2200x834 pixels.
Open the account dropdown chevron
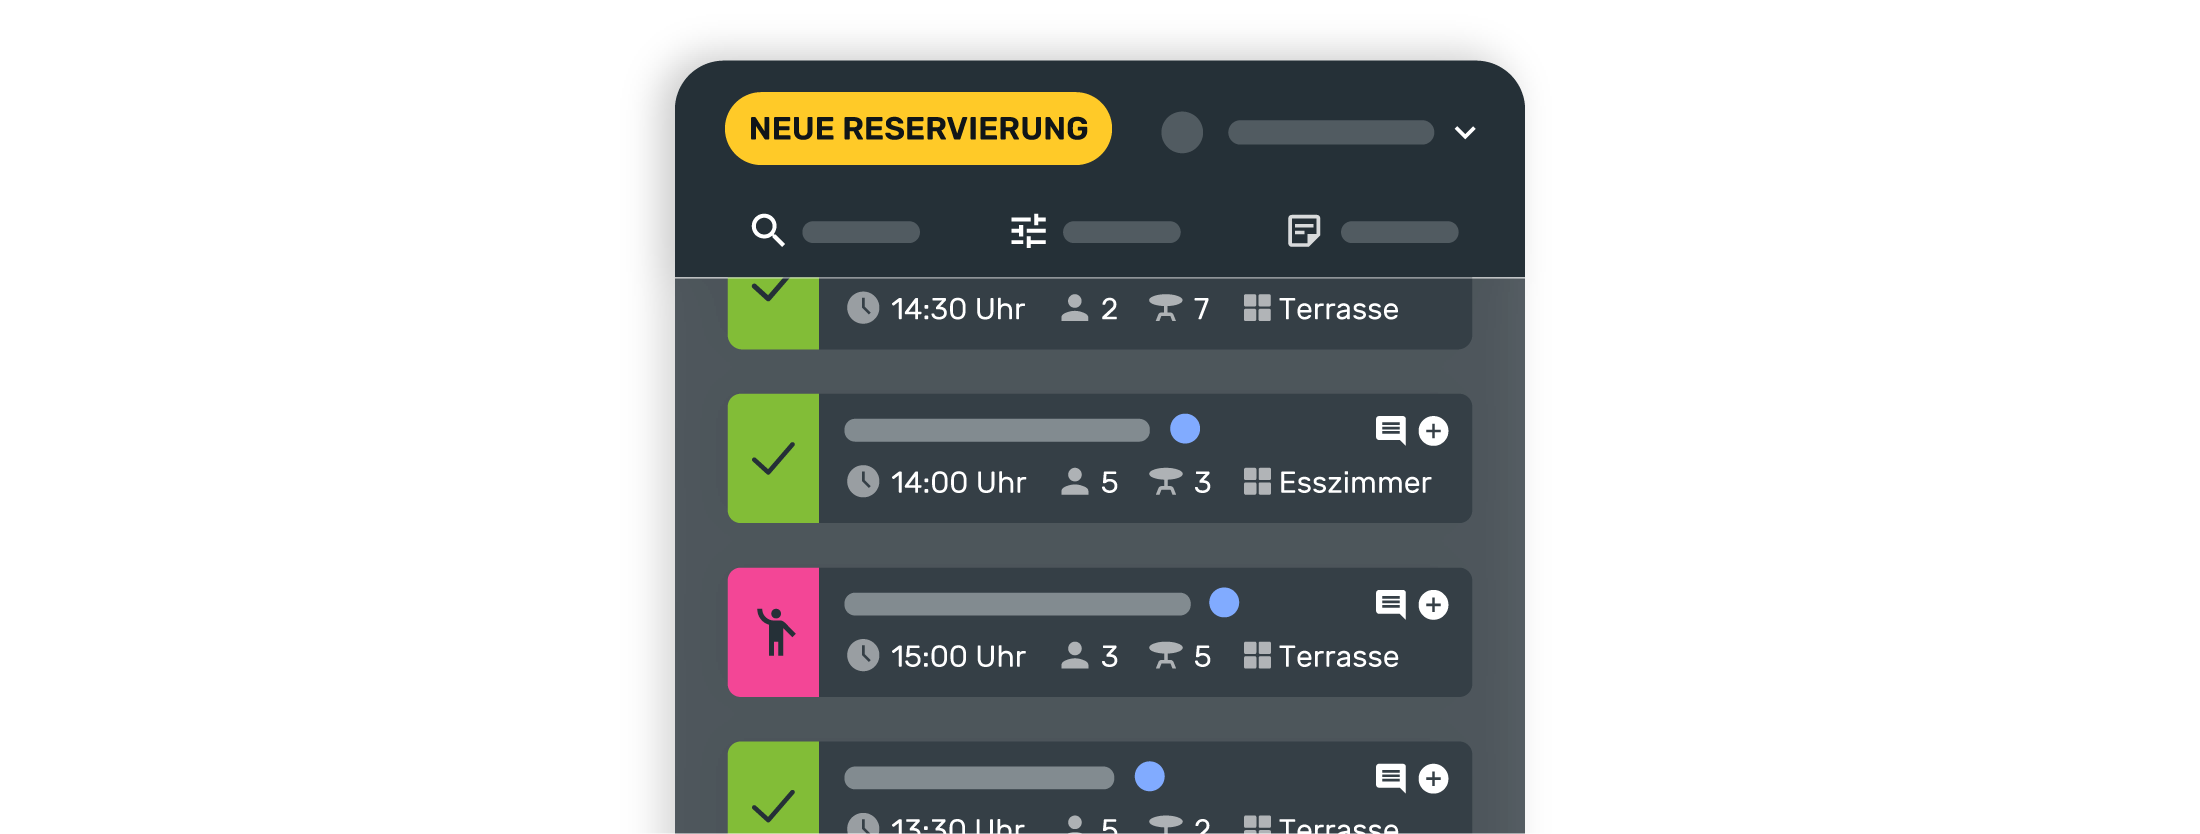point(1465,133)
